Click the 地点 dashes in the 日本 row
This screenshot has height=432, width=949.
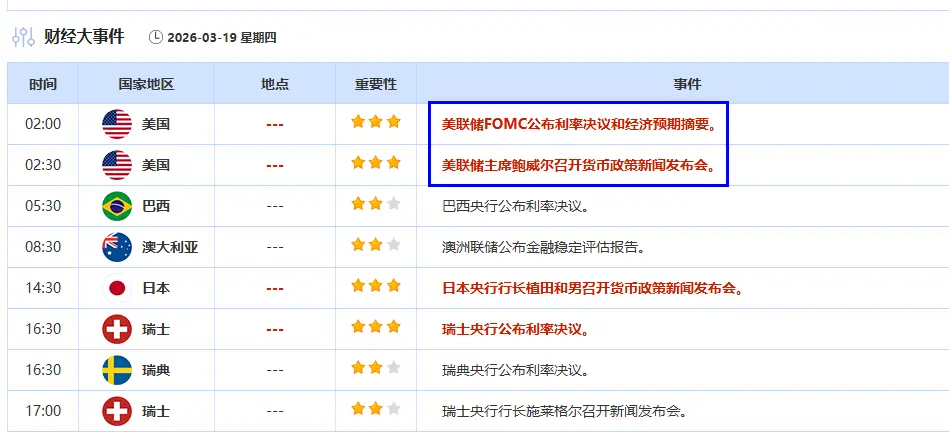point(275,289)
